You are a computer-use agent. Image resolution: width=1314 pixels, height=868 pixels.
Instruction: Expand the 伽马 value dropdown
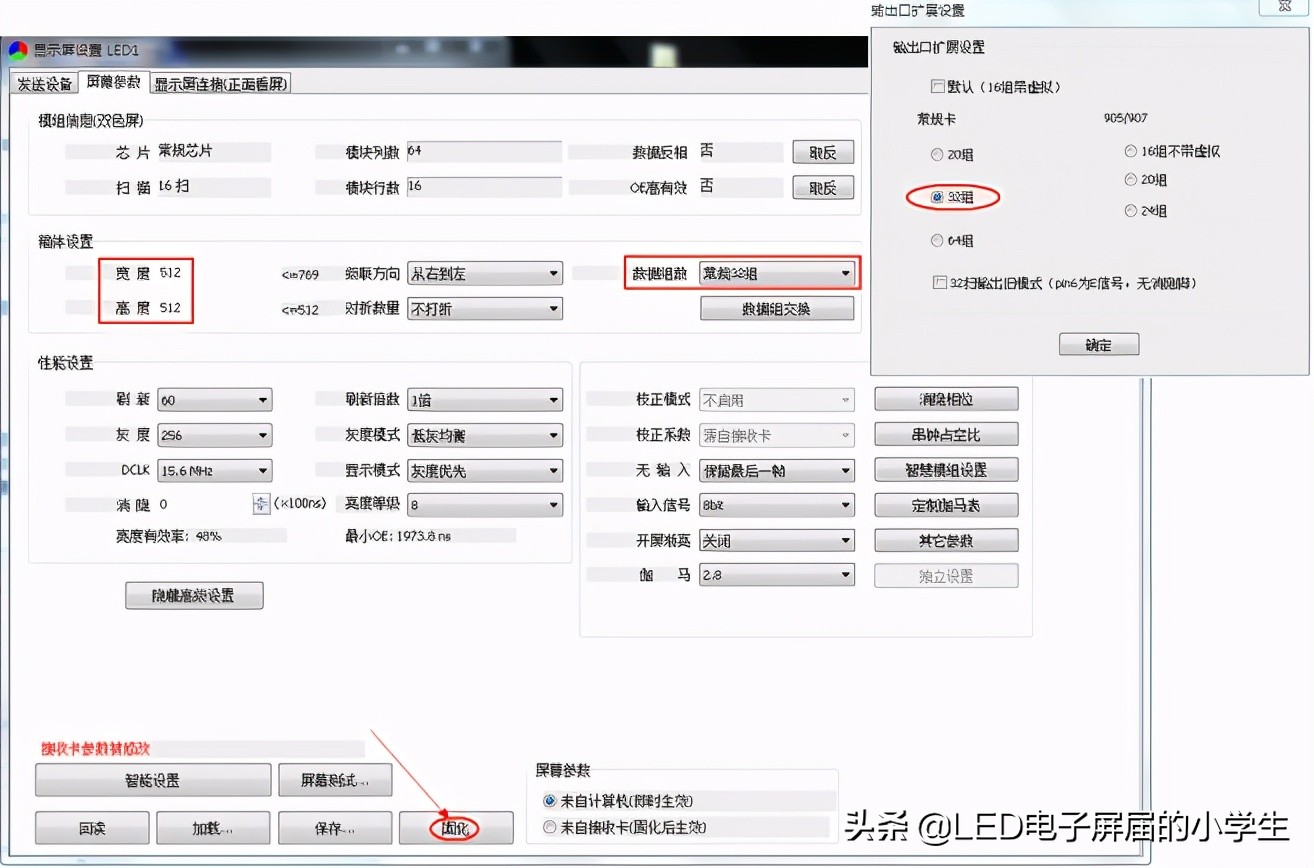pos(843,575)
